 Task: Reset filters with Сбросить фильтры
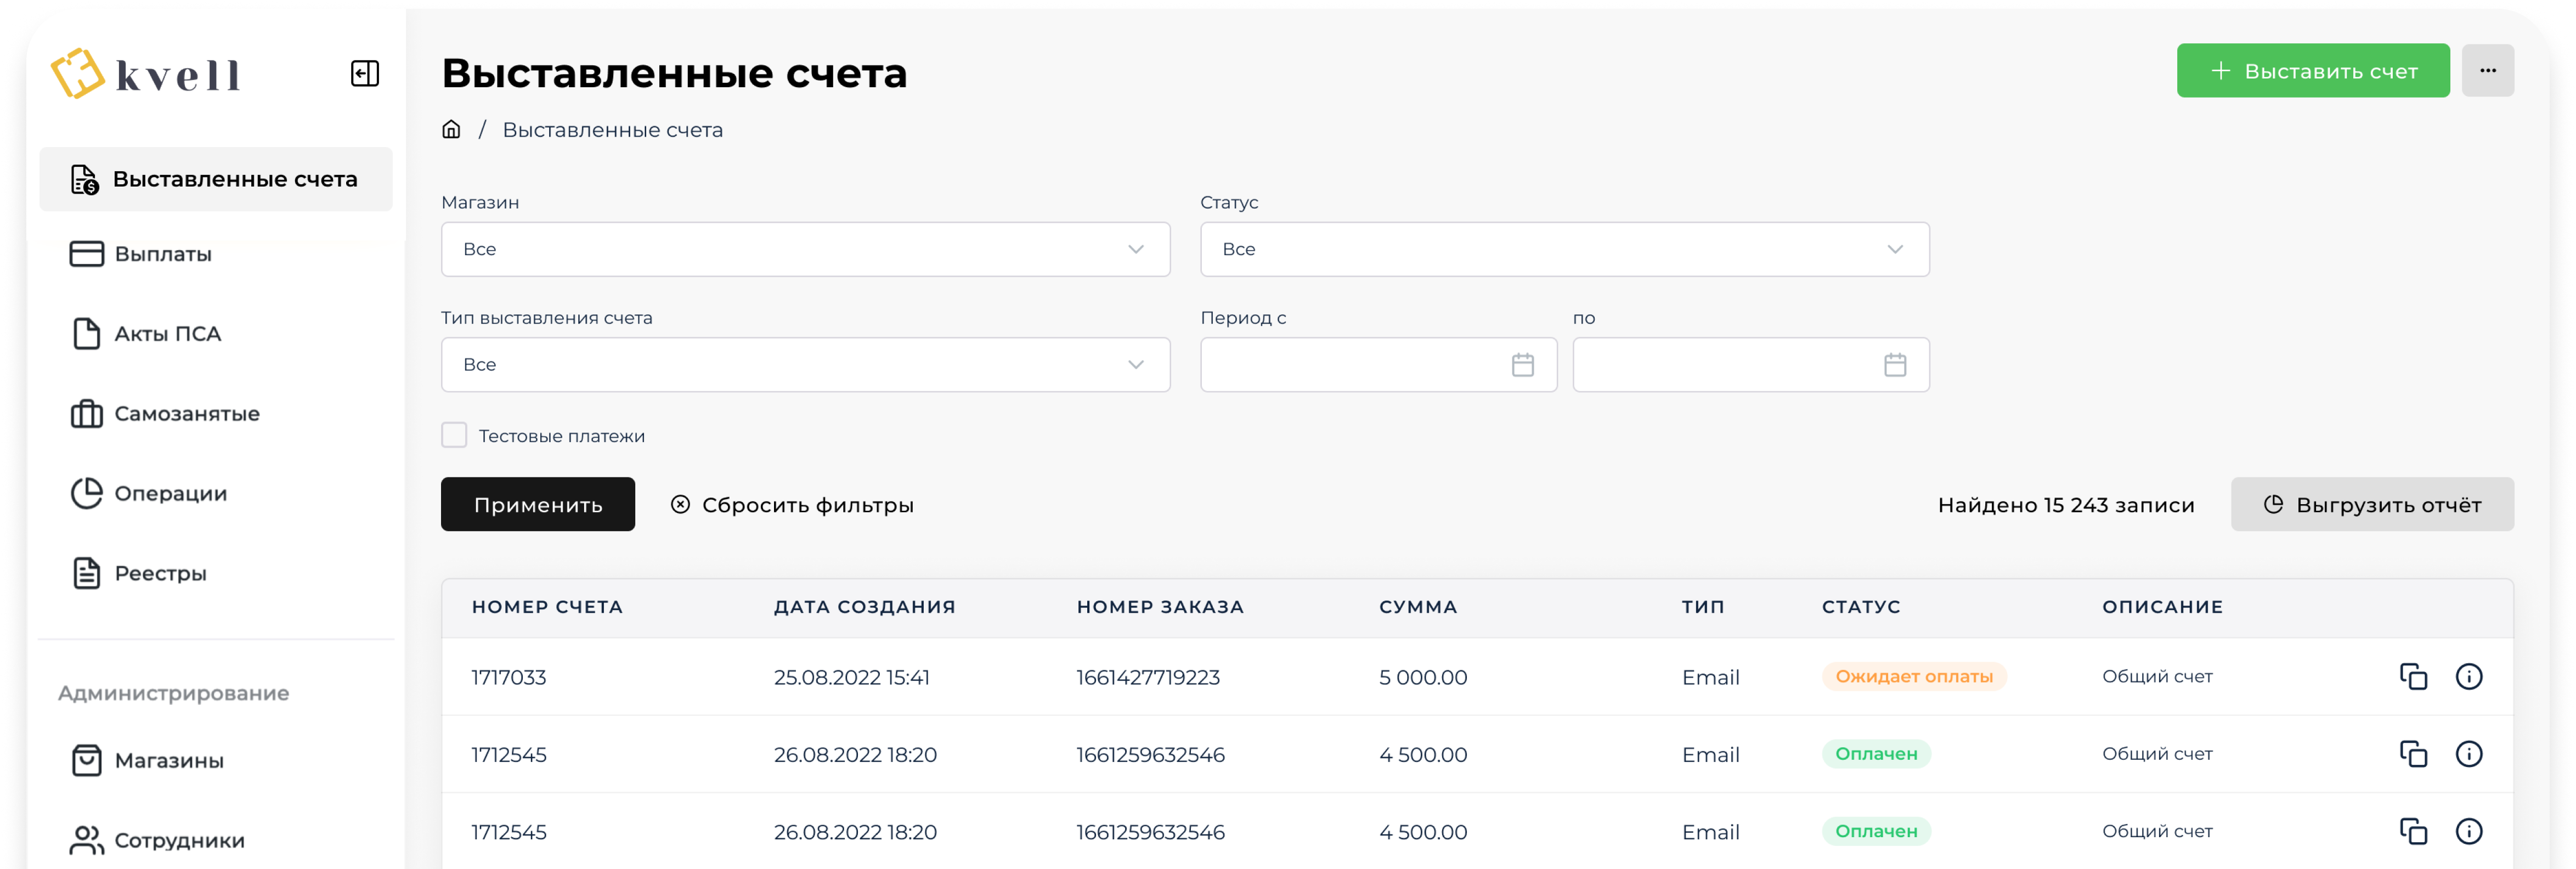[791, 505]
